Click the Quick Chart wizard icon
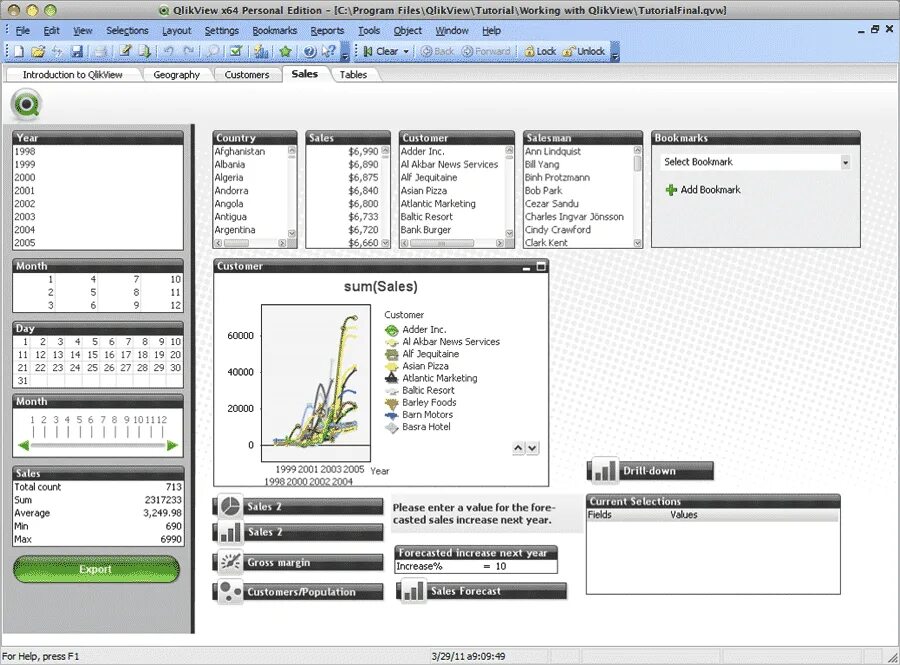900x665 pixels. point(261,51)
